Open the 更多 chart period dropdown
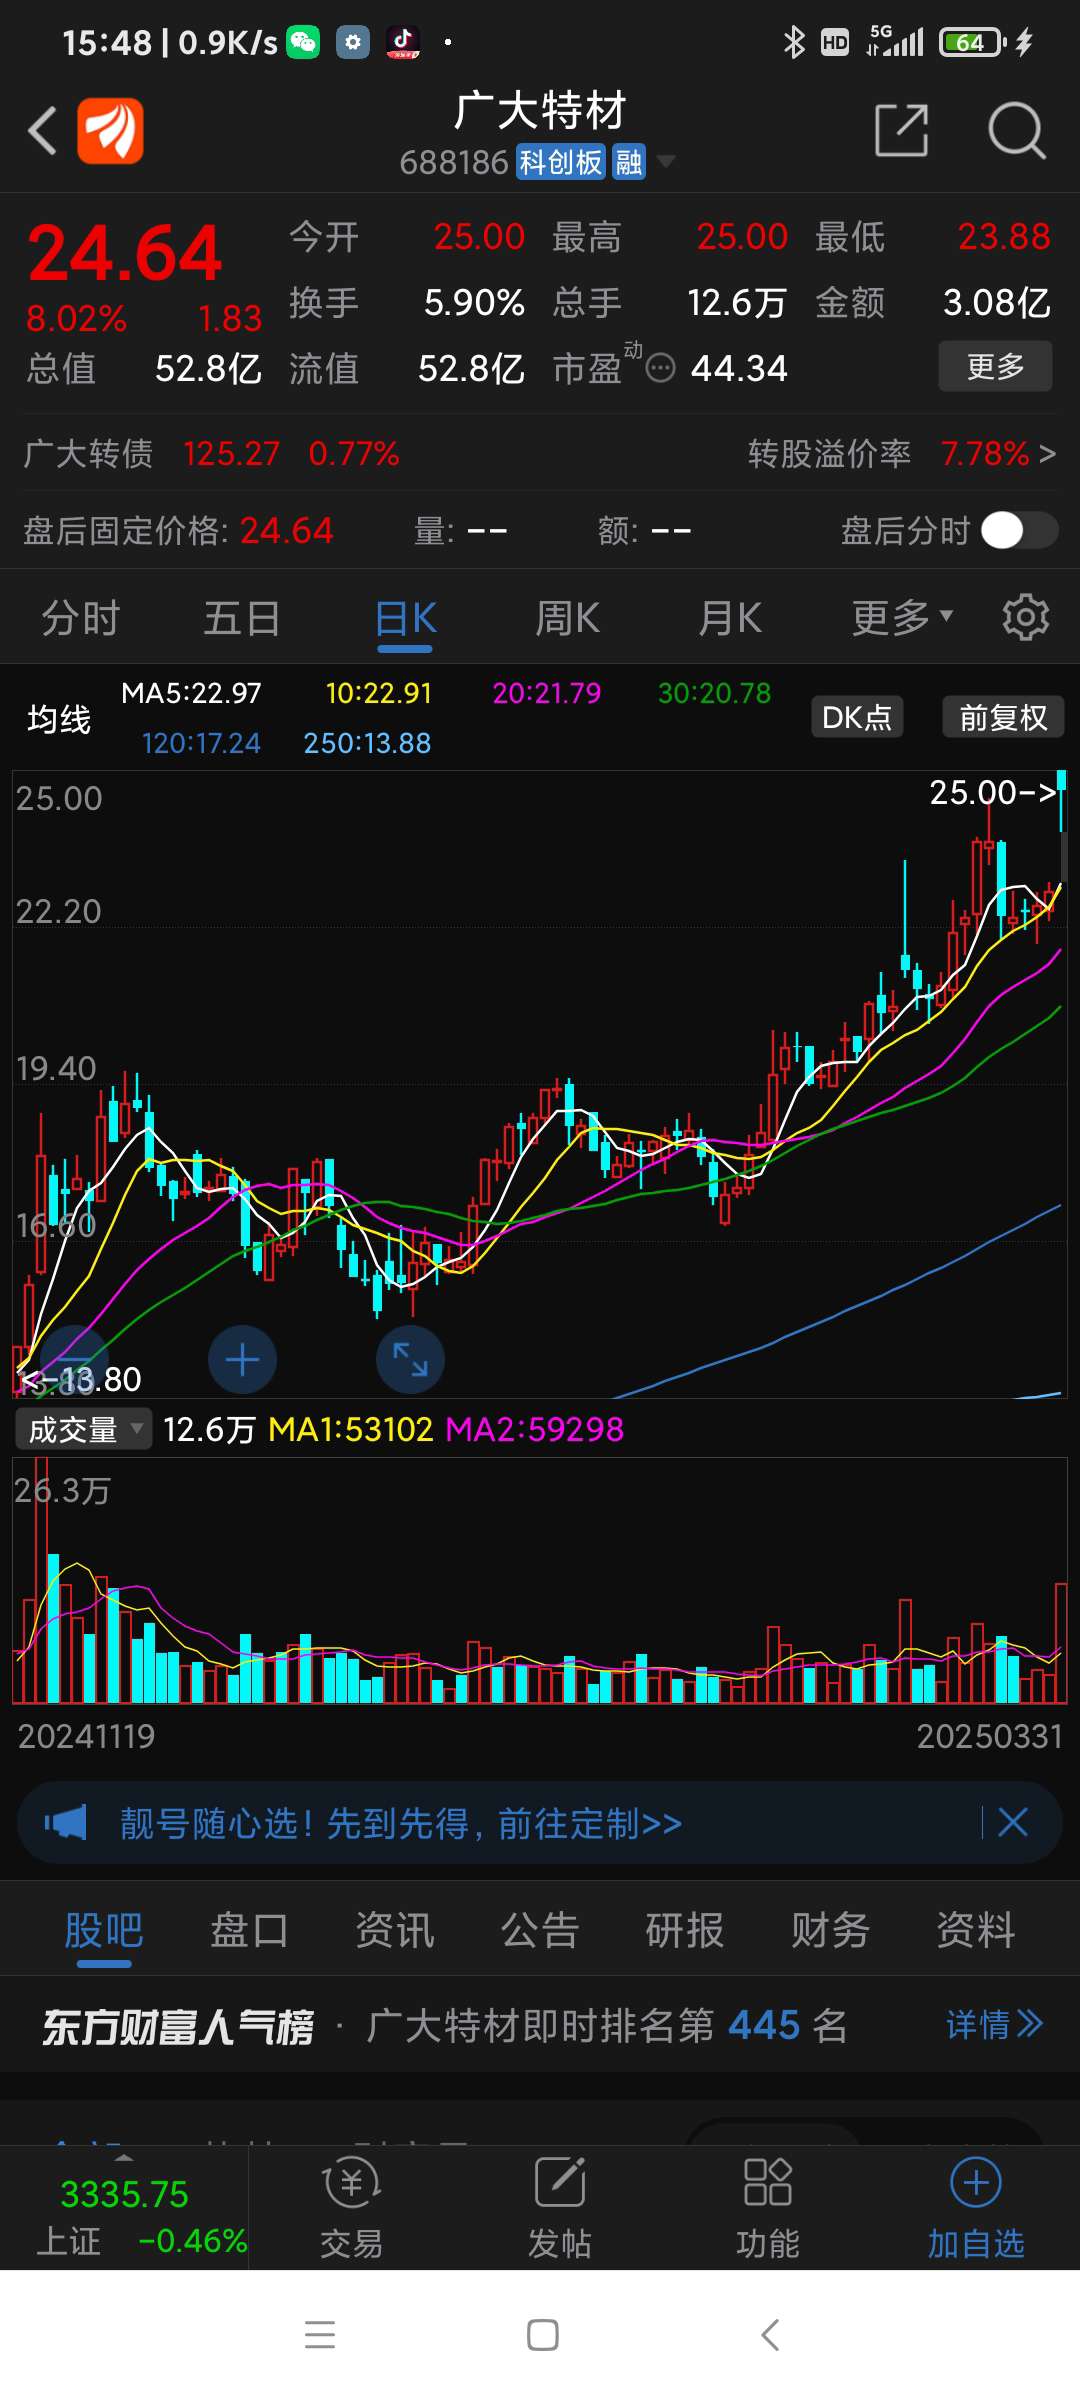This screenshot has width=1080, height=2400. click(902, 618)
